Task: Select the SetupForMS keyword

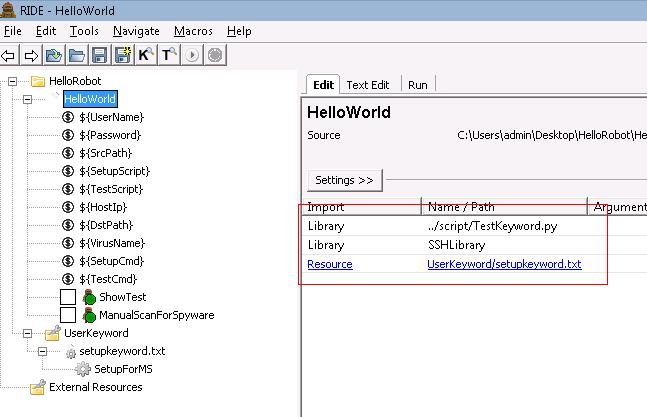Action: tap(123, 369)
